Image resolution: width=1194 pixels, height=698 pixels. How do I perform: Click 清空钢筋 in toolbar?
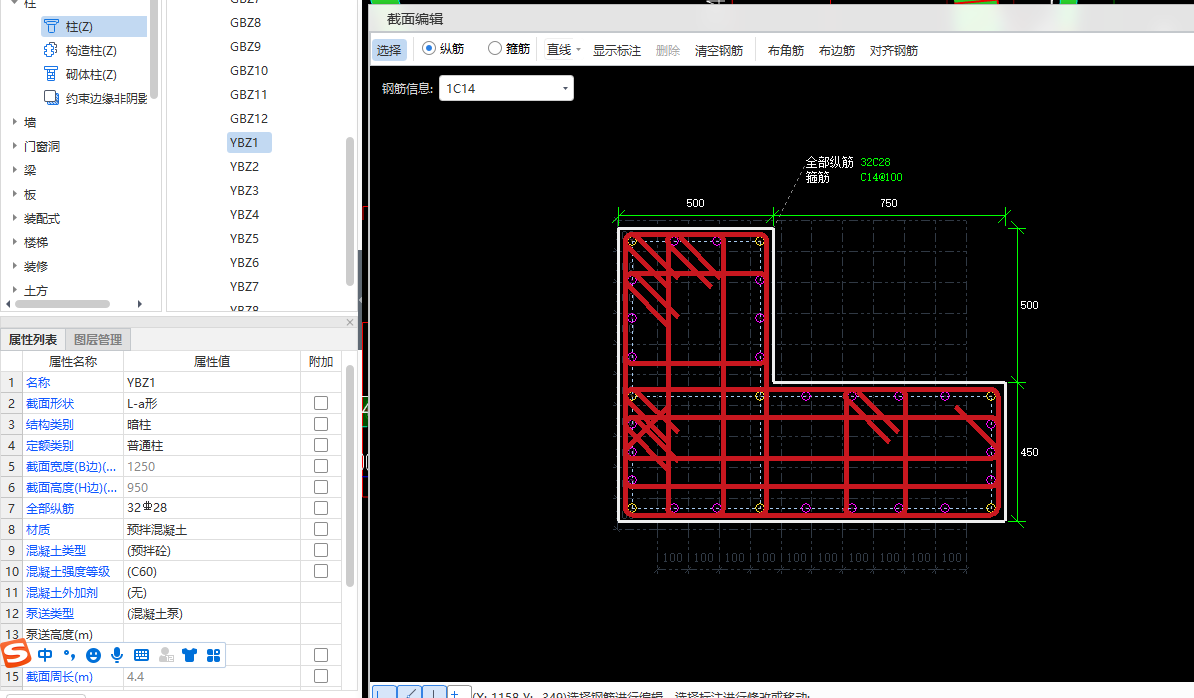pos(719,50)
